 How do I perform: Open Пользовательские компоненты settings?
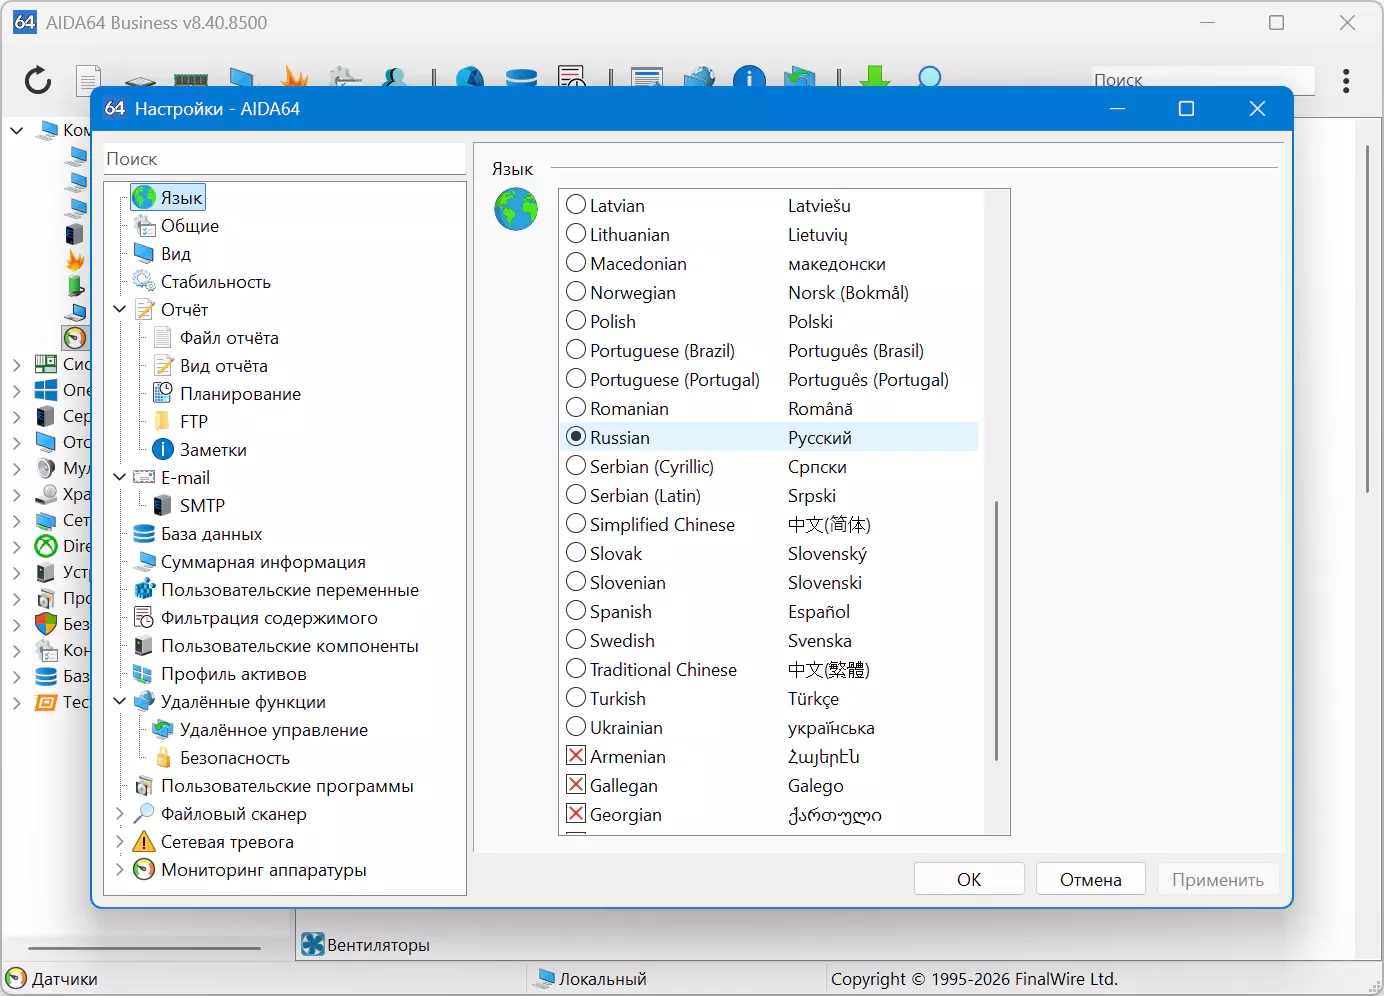276,646
